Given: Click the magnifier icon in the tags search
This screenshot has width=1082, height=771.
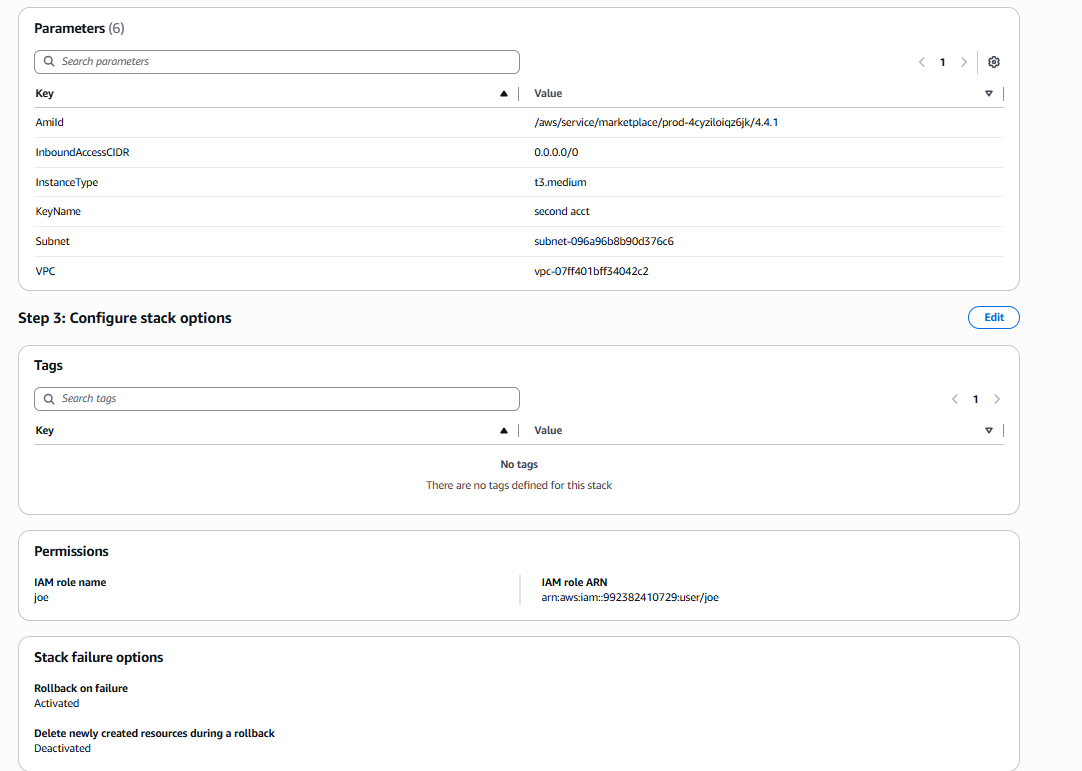Looking at the screenshot, I should [49, 399].
